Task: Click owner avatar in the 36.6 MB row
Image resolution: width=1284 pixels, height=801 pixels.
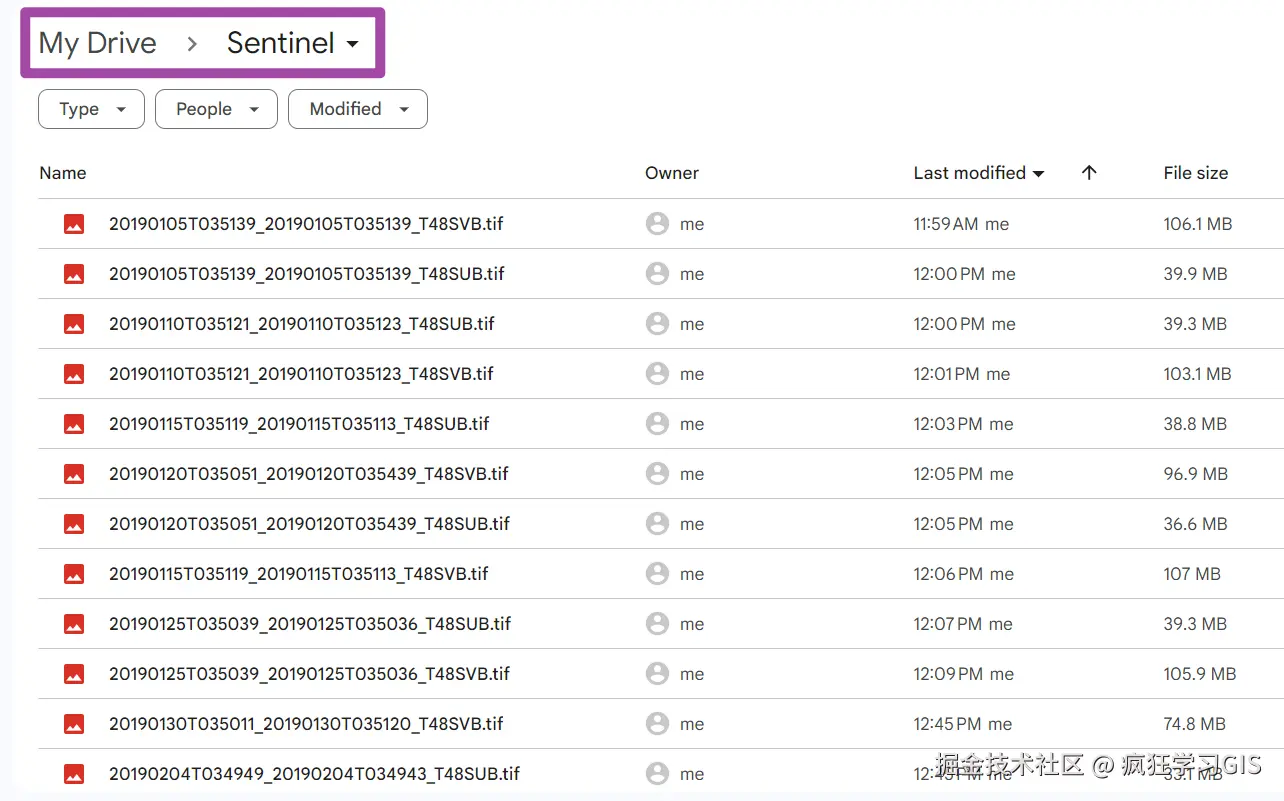Action: click(x=657, y=524)
